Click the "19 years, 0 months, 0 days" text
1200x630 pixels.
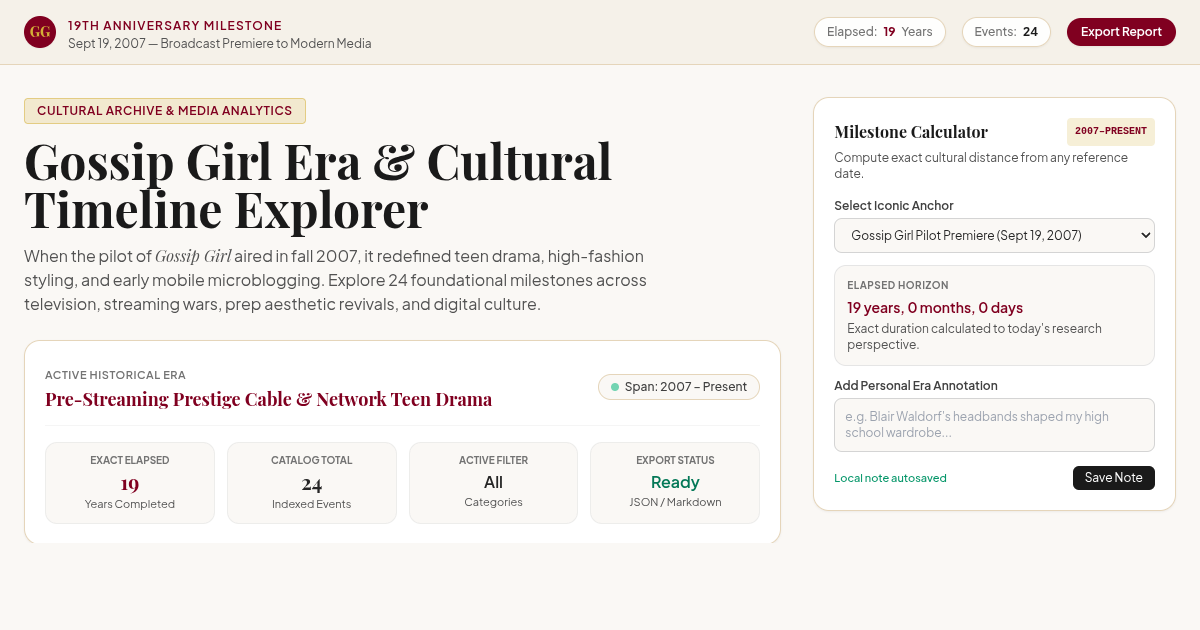tap(935, 308)
